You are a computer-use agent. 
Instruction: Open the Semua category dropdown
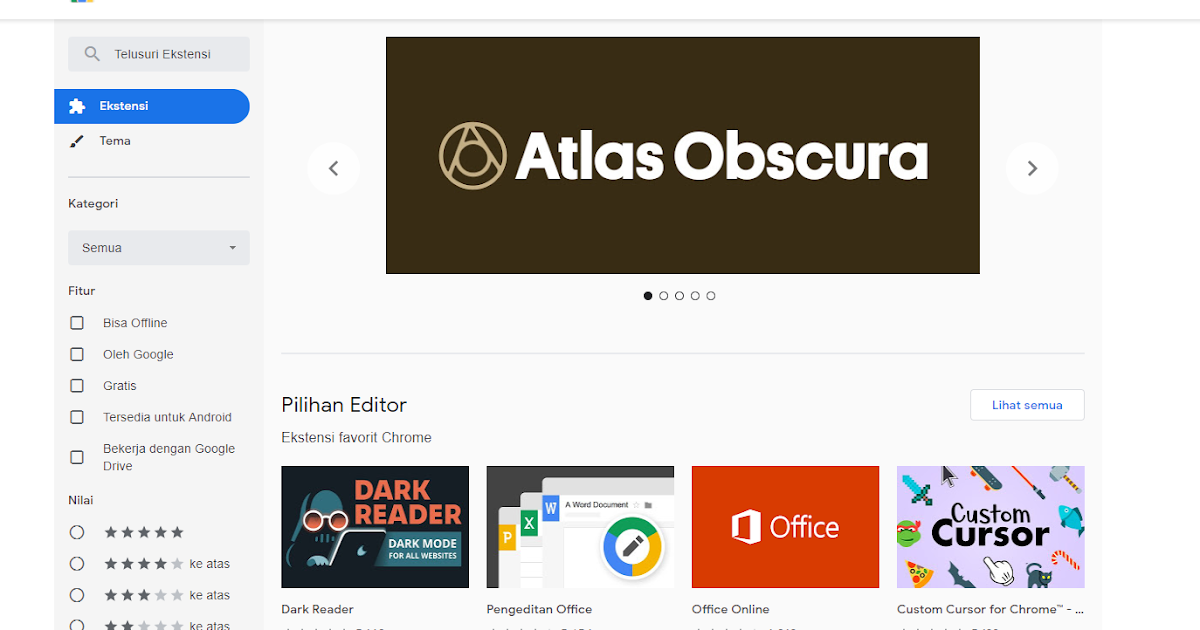159,248
